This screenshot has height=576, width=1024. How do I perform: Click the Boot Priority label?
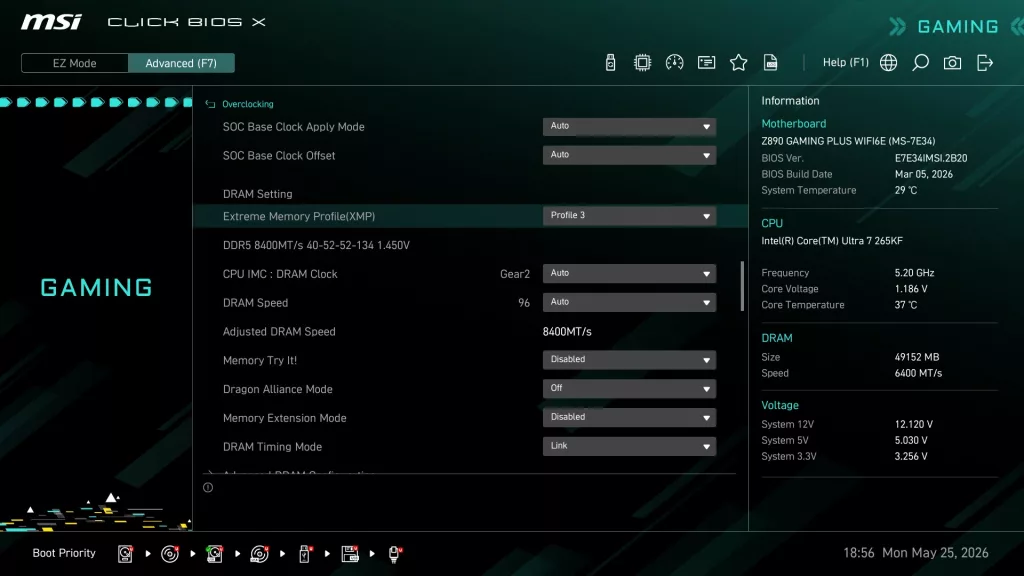(64, 553)
